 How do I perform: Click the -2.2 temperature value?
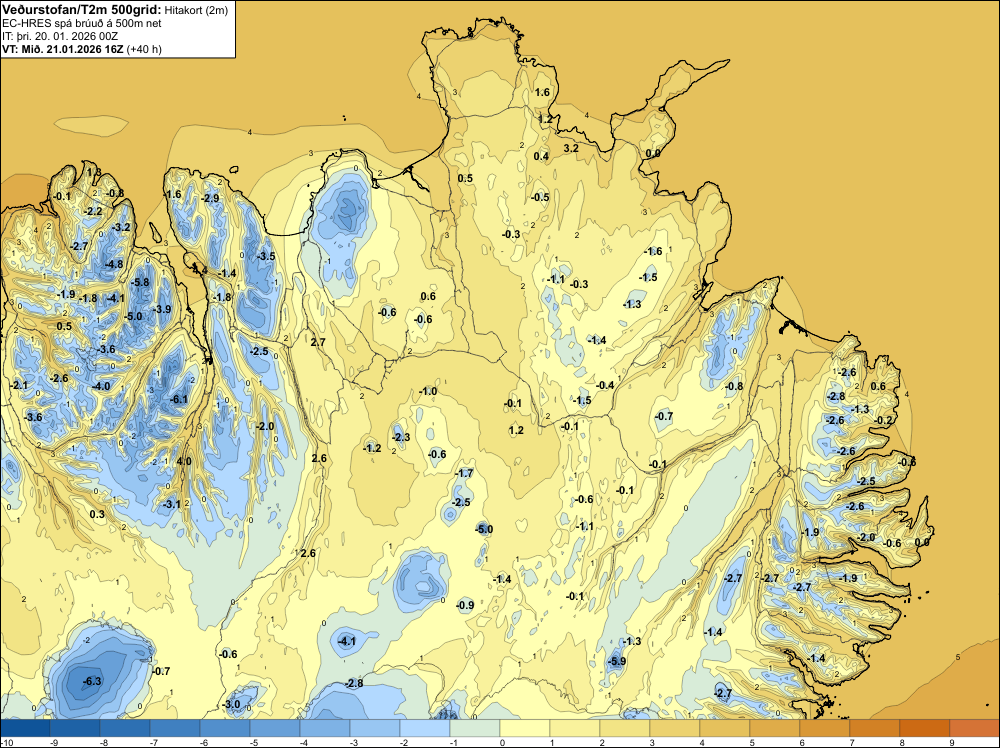tap(94, 211)
